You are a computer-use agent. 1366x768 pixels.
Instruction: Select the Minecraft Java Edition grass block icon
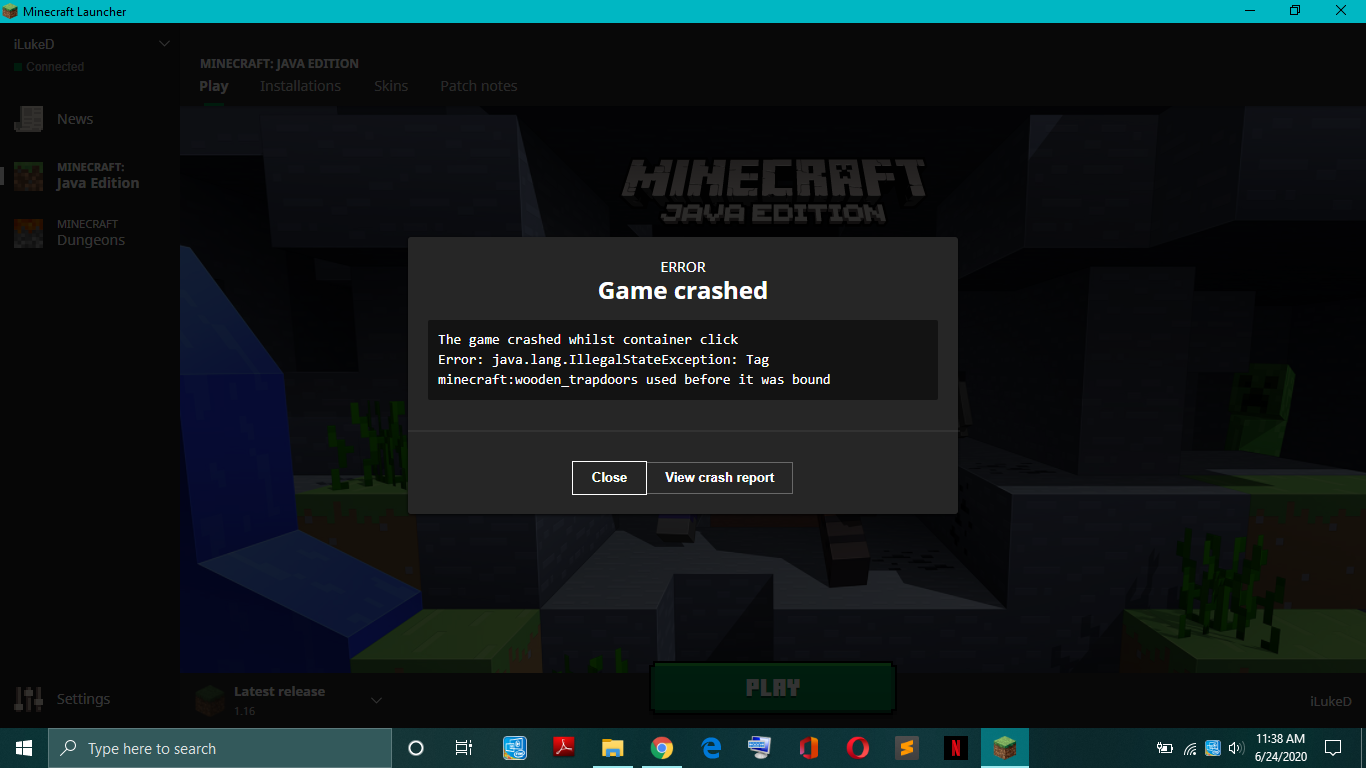28,176
